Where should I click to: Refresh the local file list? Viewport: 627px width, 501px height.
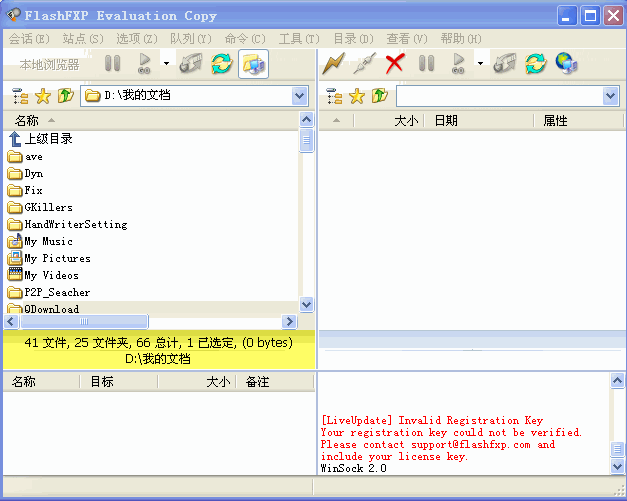pyautogui.click(x=222, y=64)
